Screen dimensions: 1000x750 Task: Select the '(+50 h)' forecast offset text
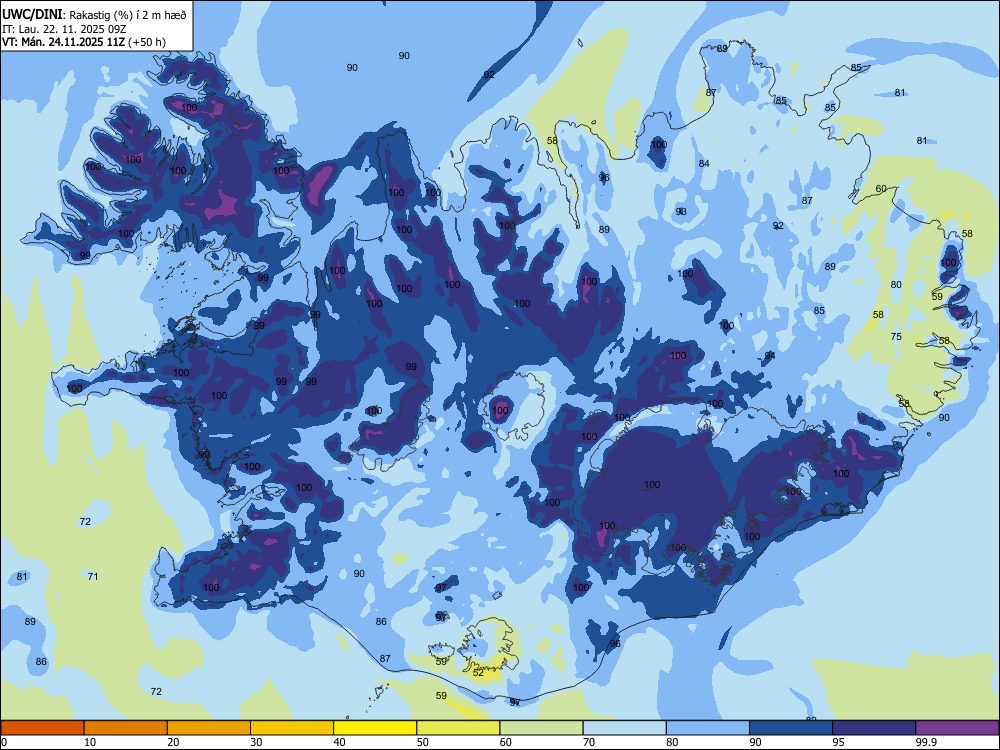click(x=147, y=42)
